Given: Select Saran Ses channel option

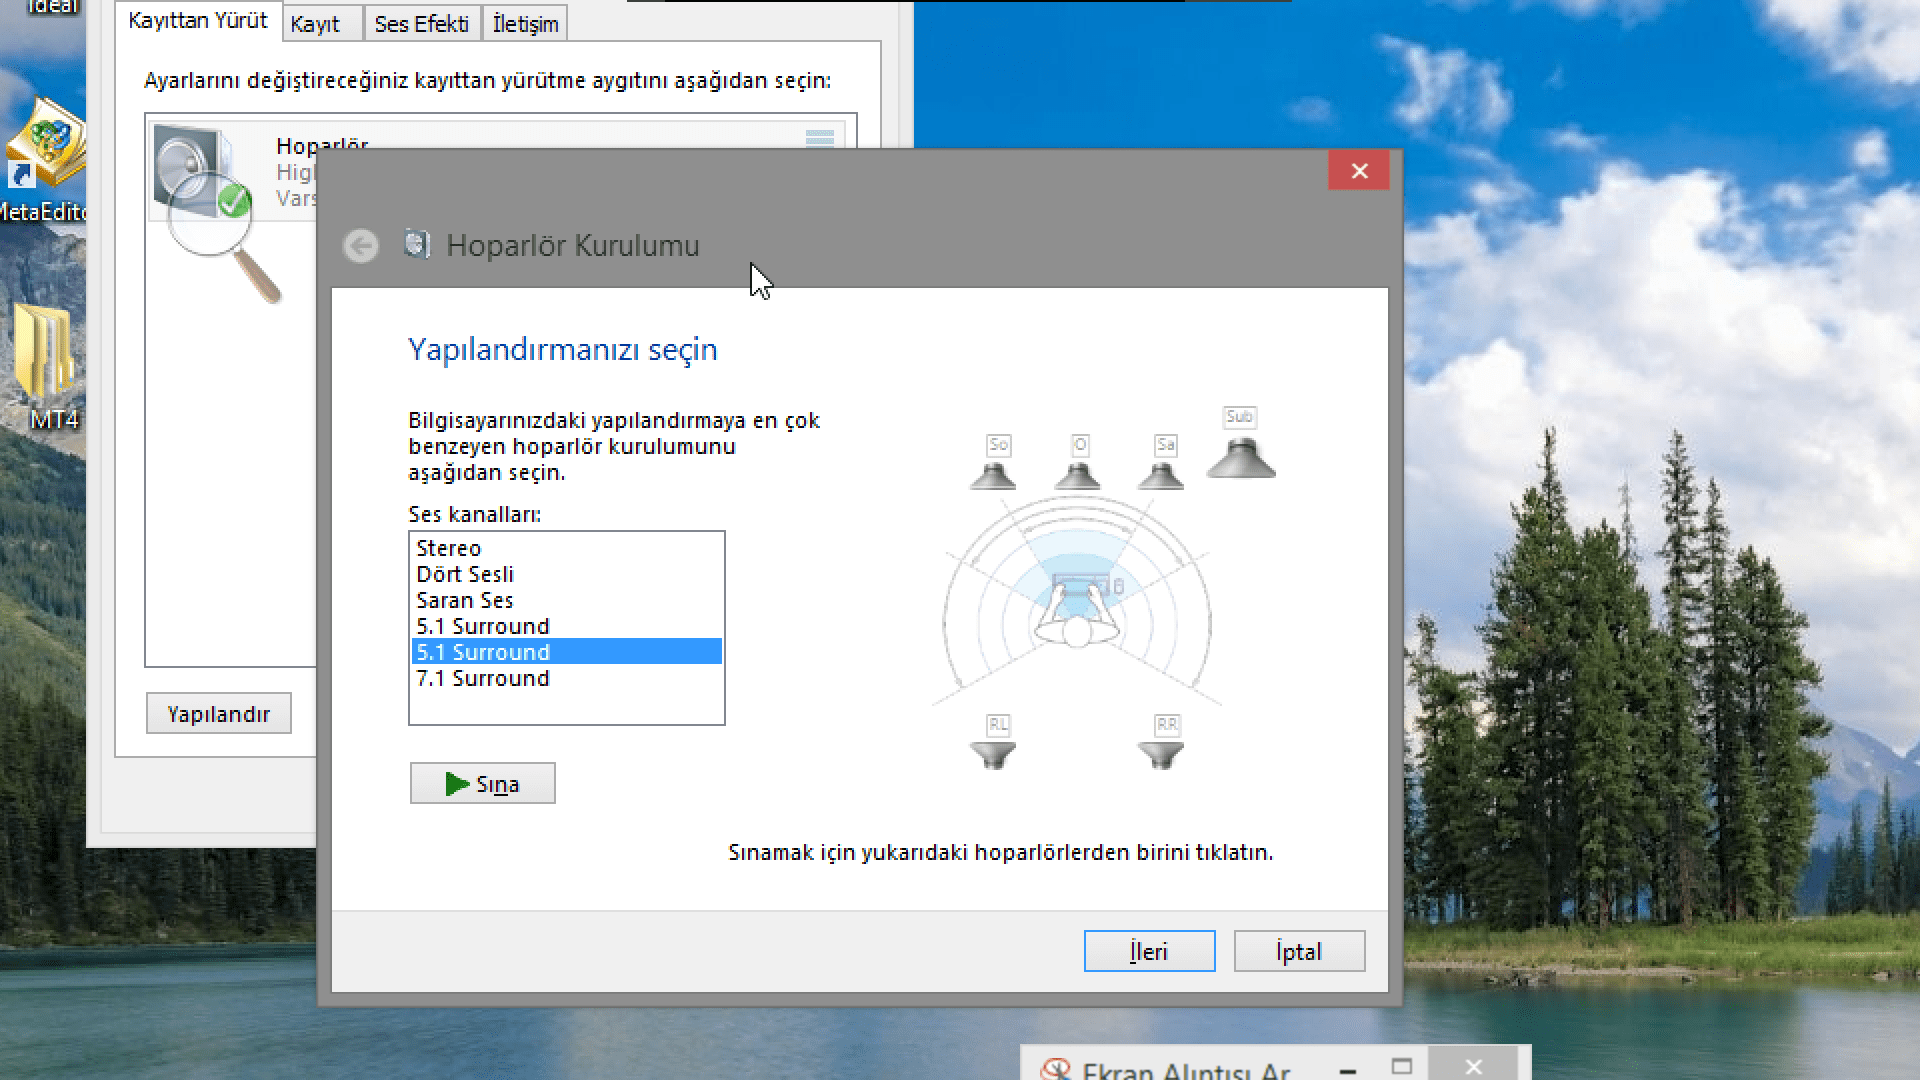Looking at the screenshot, I should pyautogui.click(x=465, y=600).
